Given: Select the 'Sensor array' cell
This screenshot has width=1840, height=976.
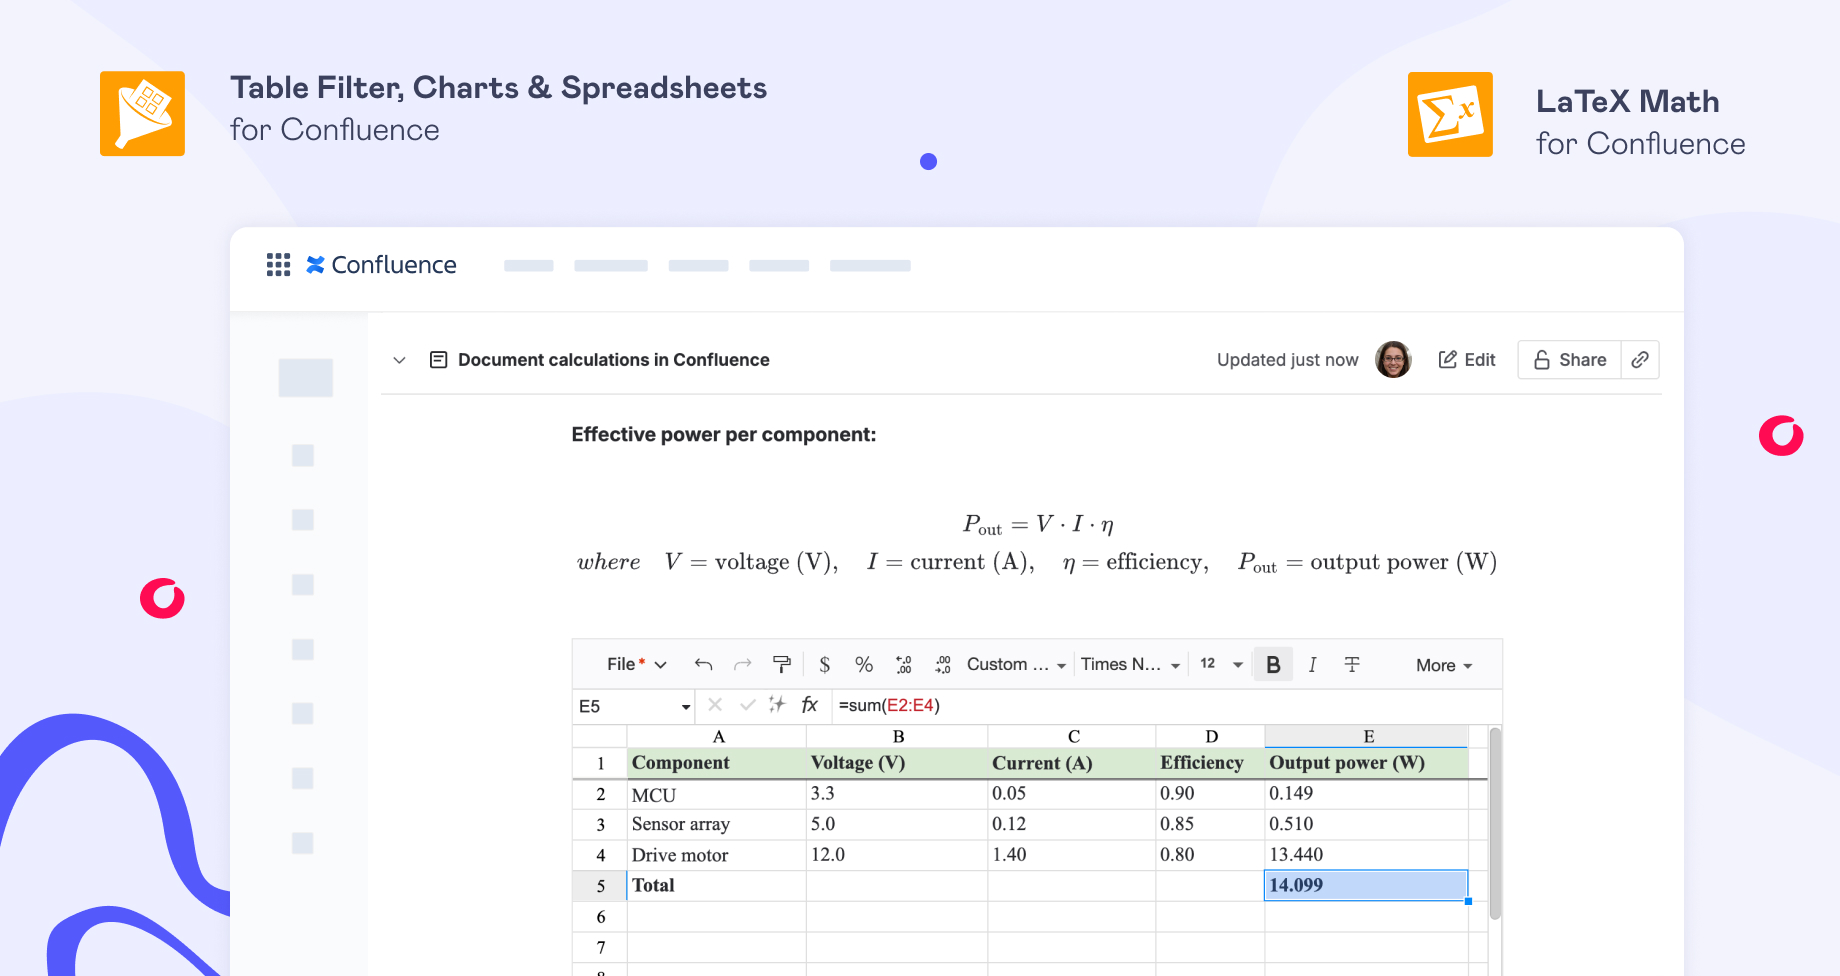Looking at the screenshot, I should [717, 825].
